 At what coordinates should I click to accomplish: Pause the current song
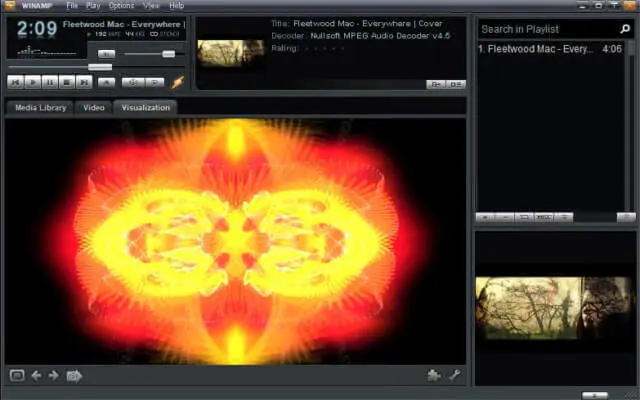click(50, 82)
